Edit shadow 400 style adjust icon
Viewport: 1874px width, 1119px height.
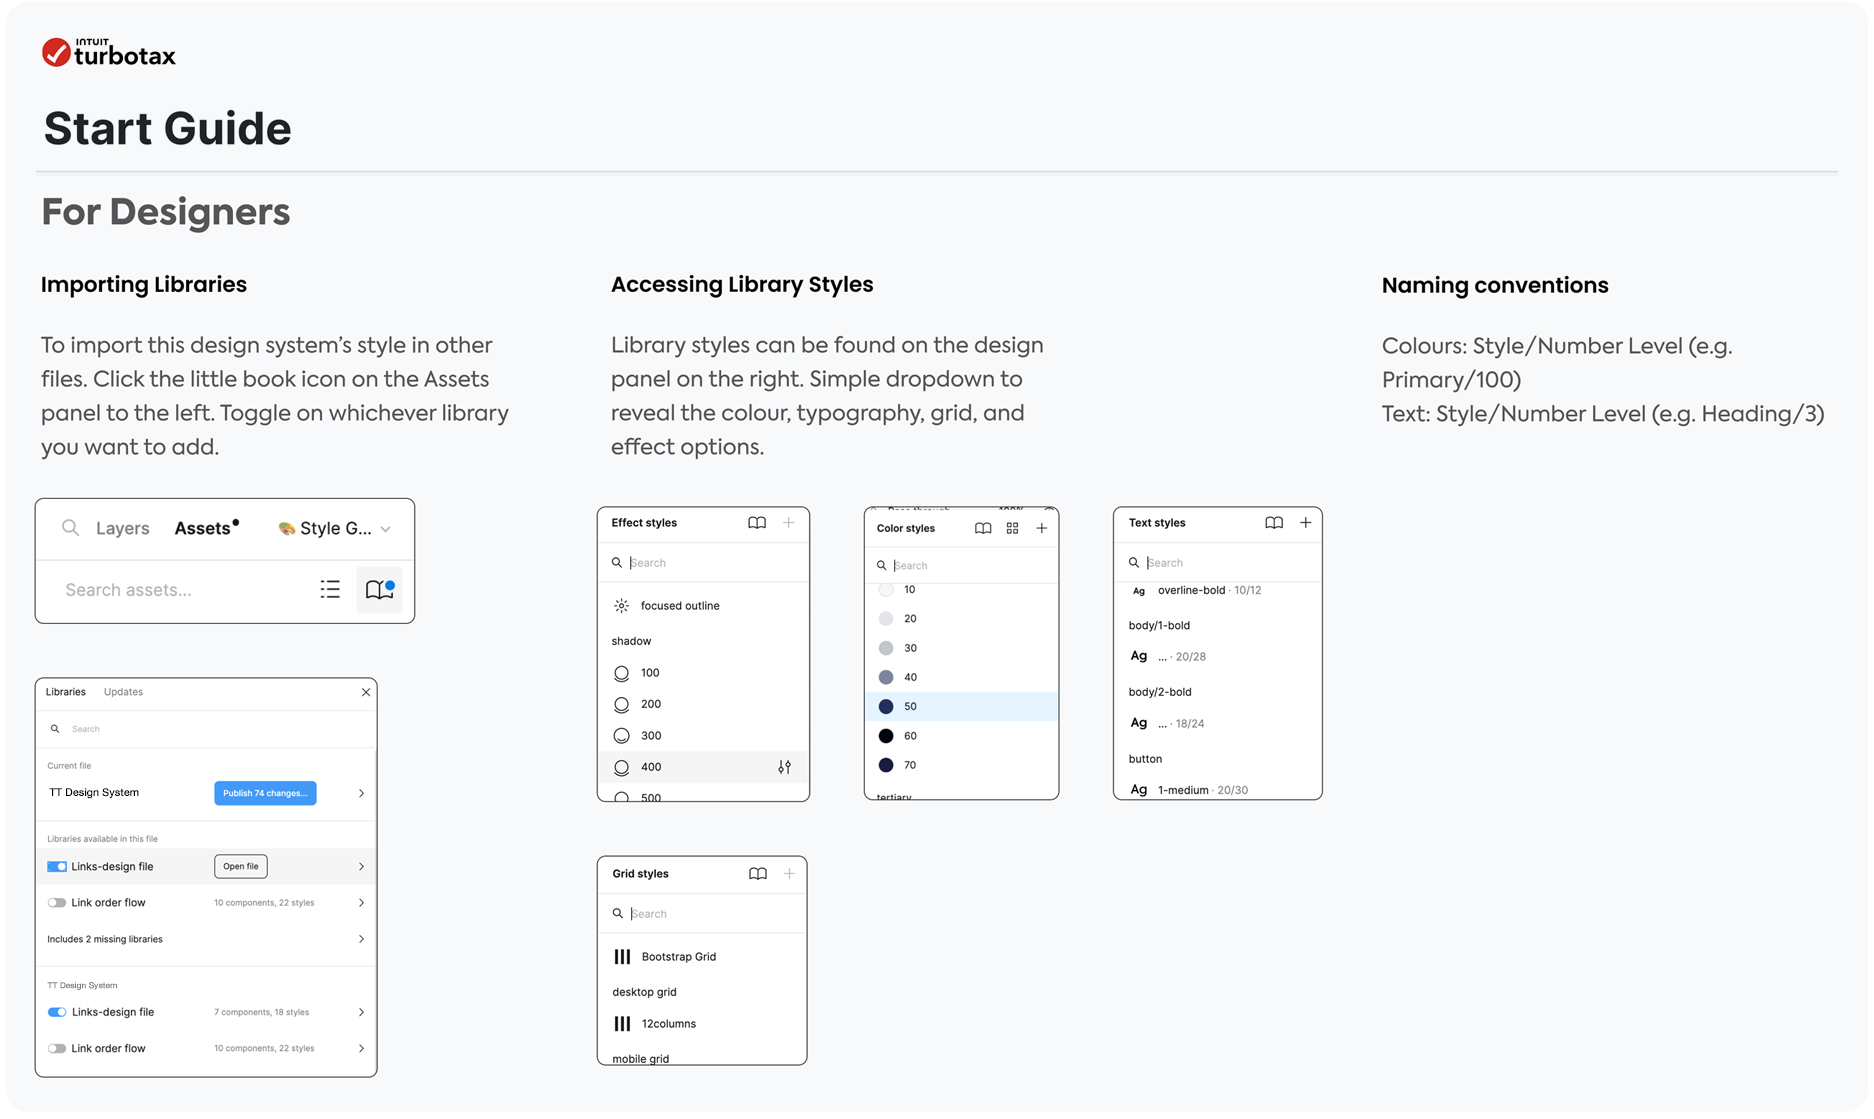click(x=785, y=767)
